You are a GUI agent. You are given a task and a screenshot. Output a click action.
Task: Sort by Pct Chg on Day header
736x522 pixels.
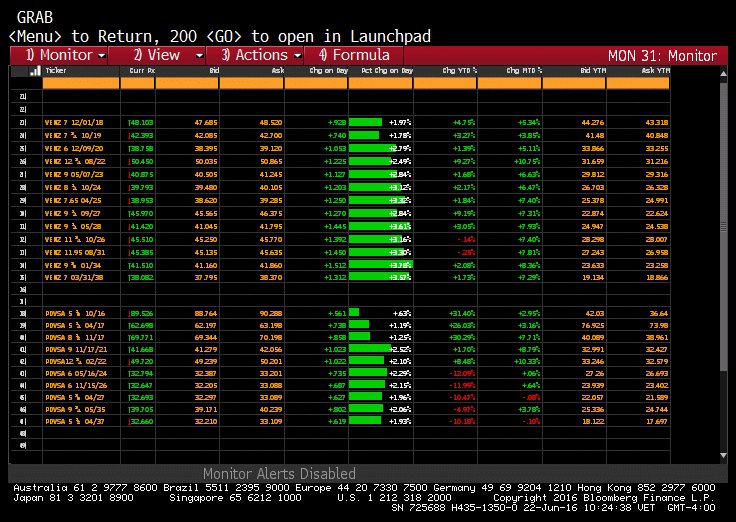click(x=386, y=70)
